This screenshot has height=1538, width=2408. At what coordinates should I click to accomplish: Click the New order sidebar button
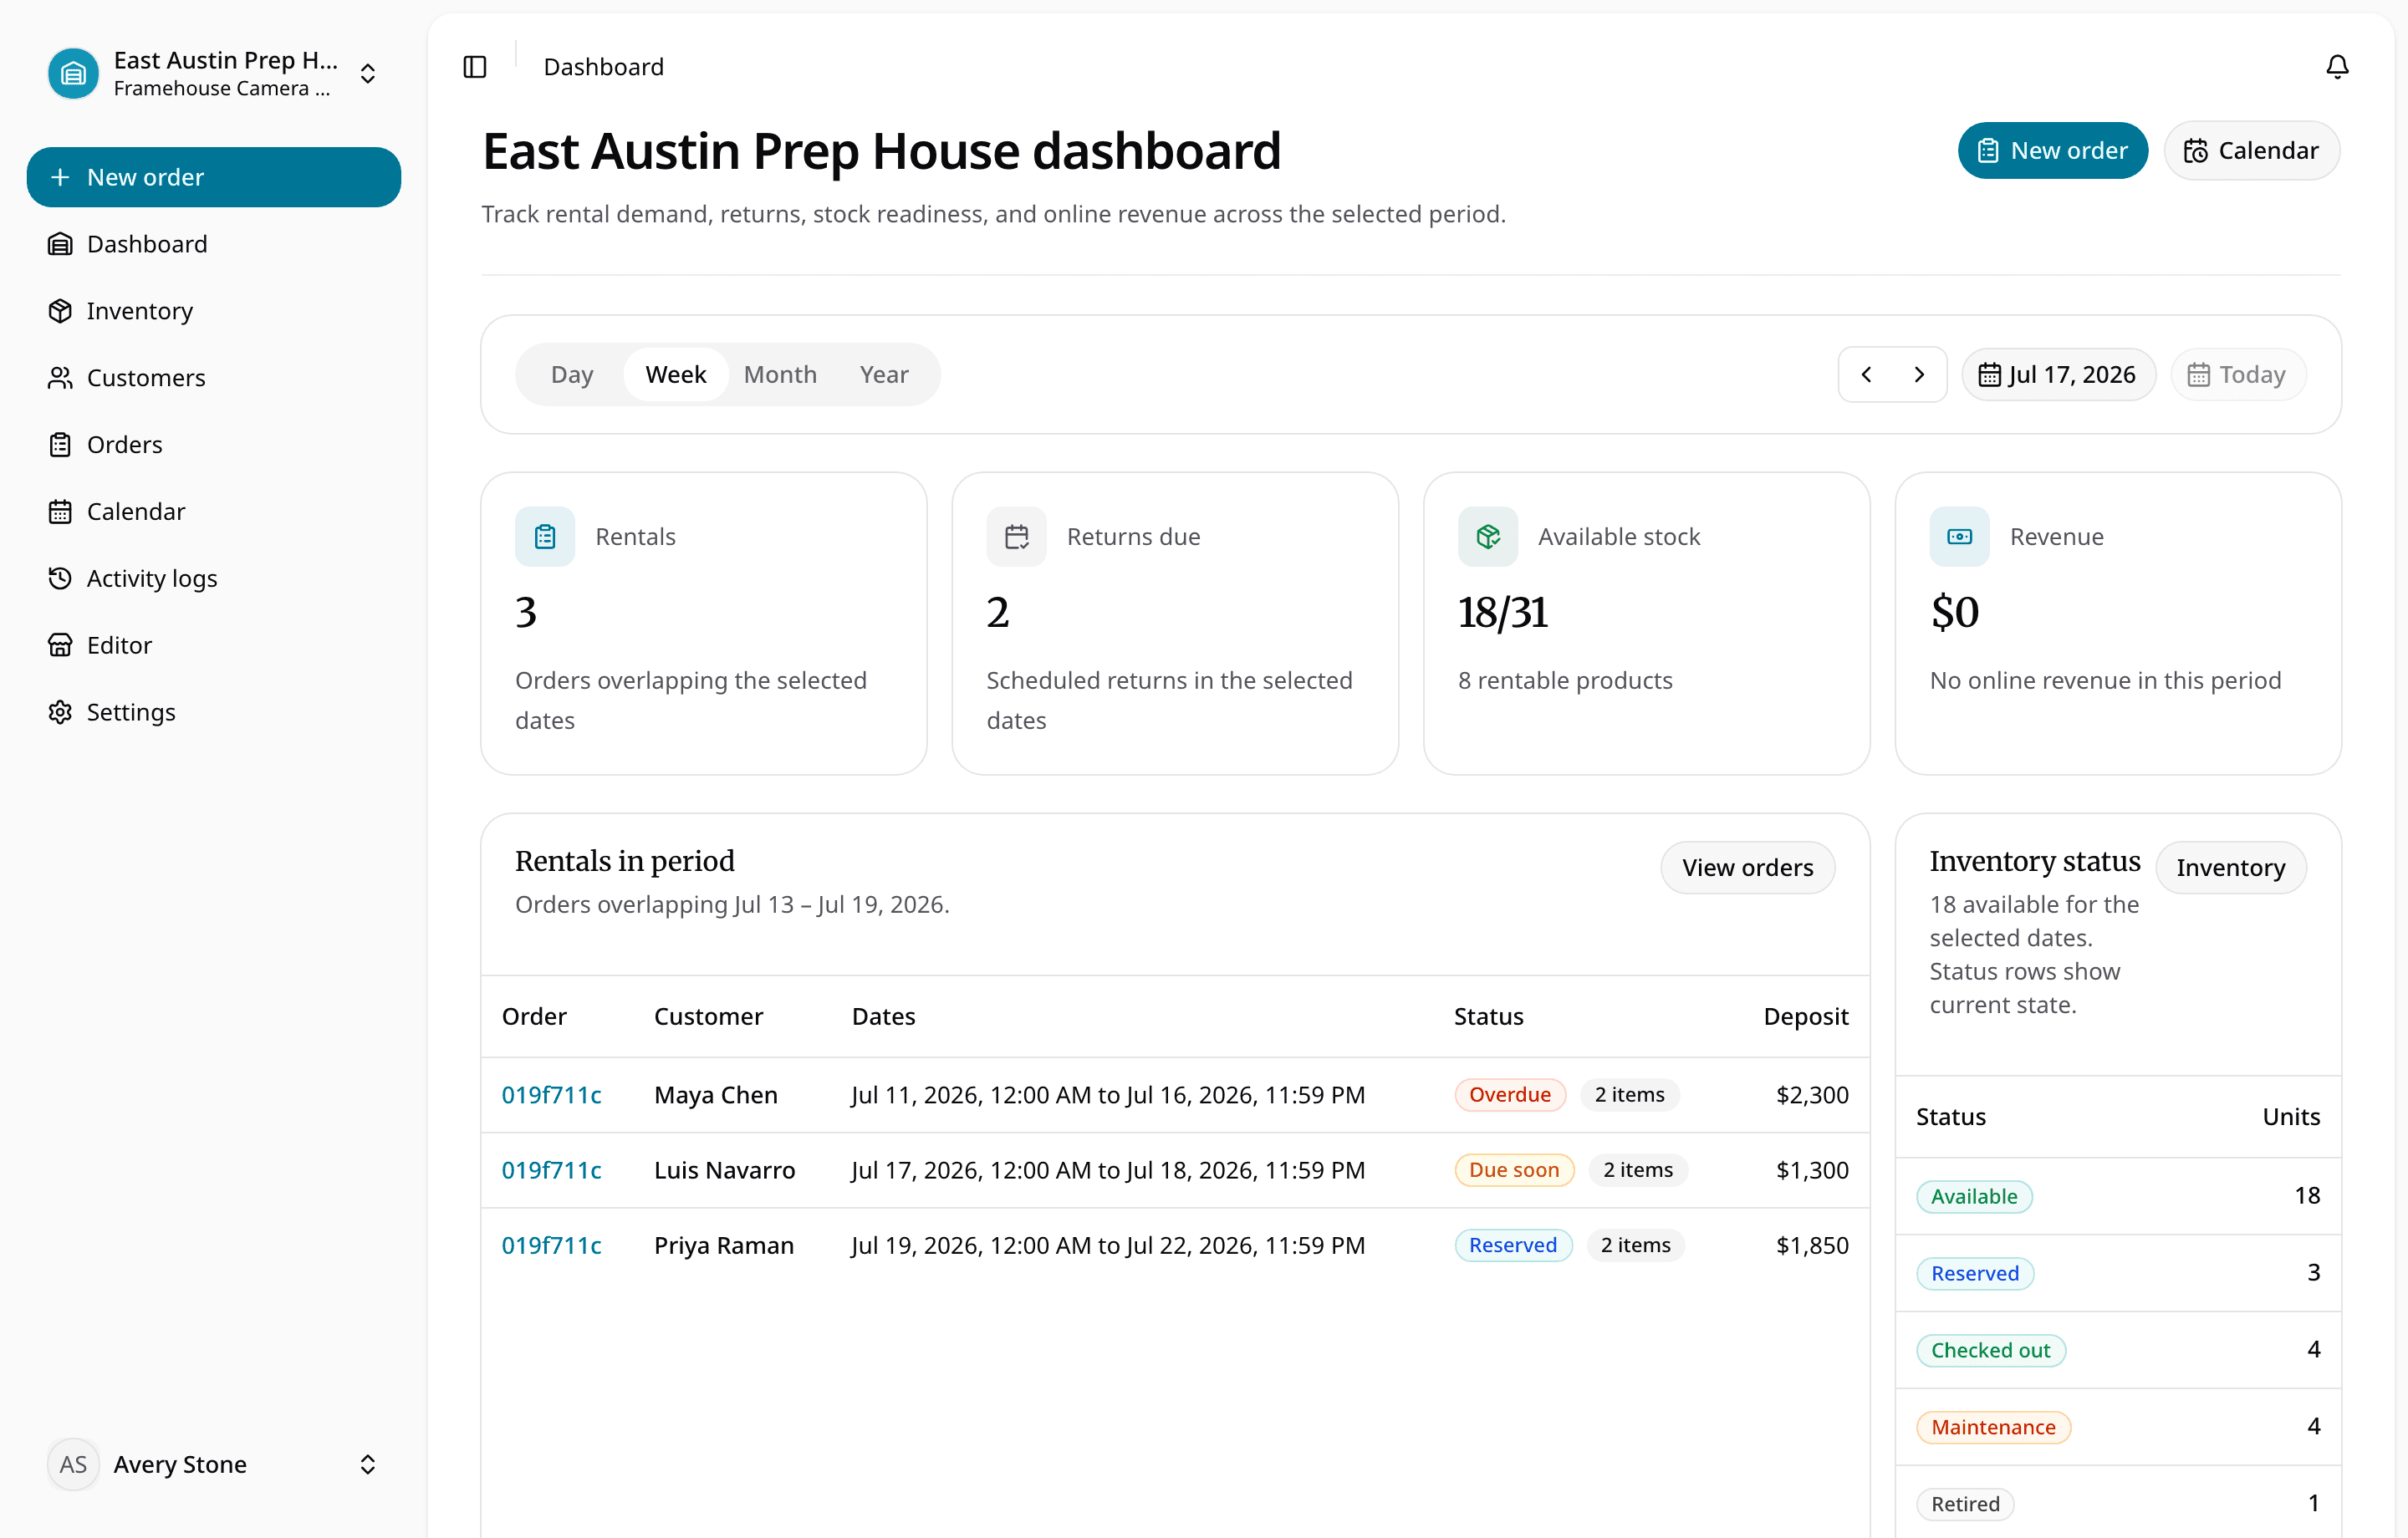214,177
